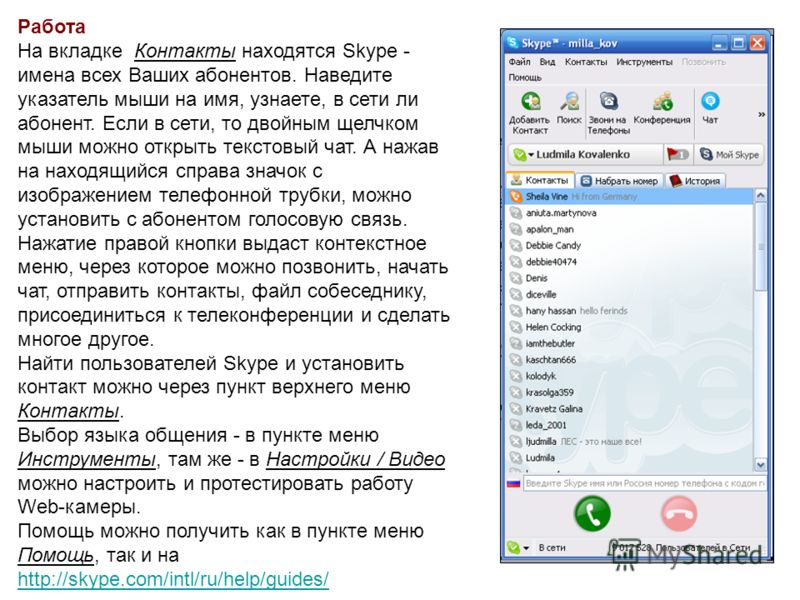Switch to the Набрать номер tab
The width and height of the screenshot is (800, 600).
(620, 181)
